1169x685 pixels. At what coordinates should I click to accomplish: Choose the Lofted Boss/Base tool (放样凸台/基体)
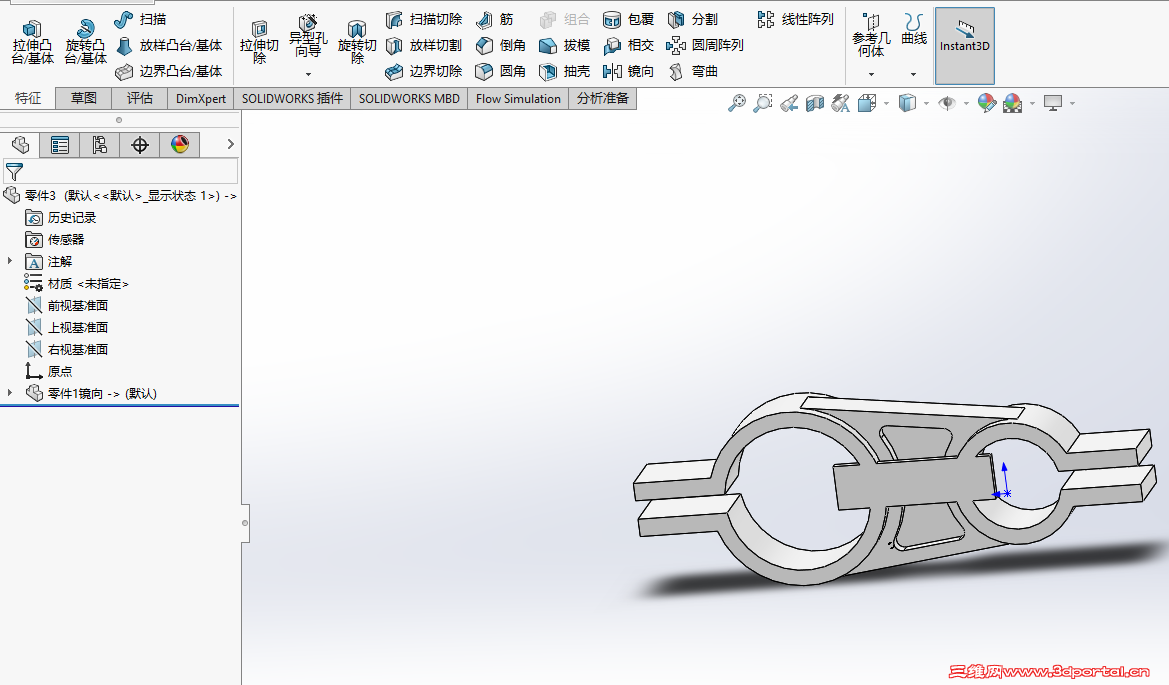[x=169, y=45]
